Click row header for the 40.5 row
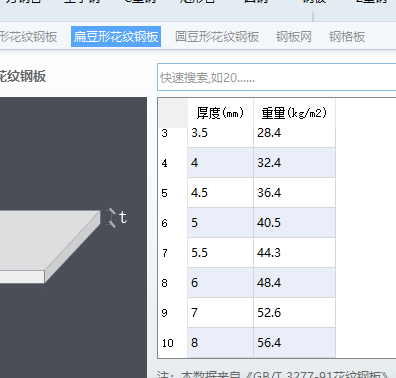Screen dimensions: 396x378 click(173, 223)
